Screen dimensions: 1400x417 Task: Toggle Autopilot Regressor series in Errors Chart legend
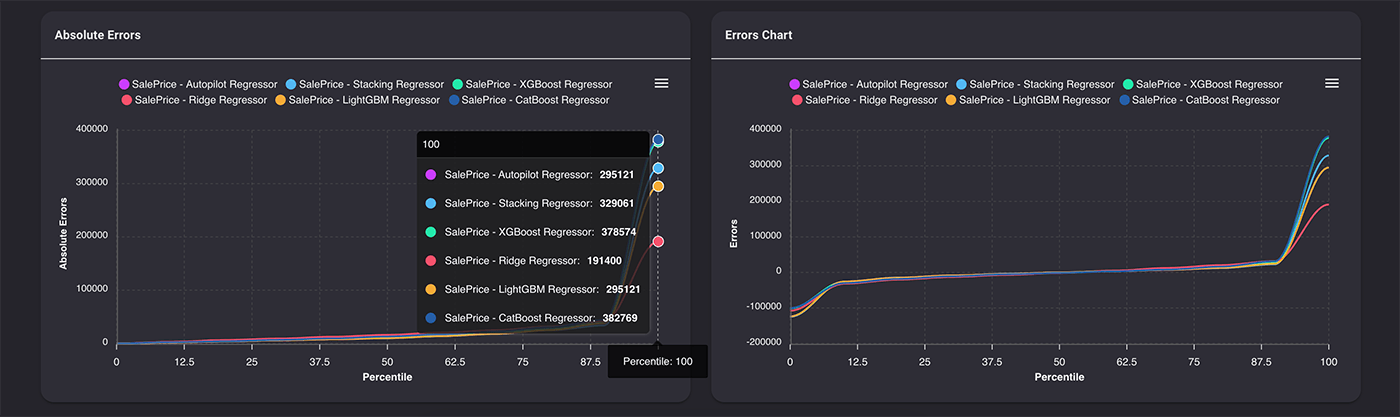(x=869, y=84)
